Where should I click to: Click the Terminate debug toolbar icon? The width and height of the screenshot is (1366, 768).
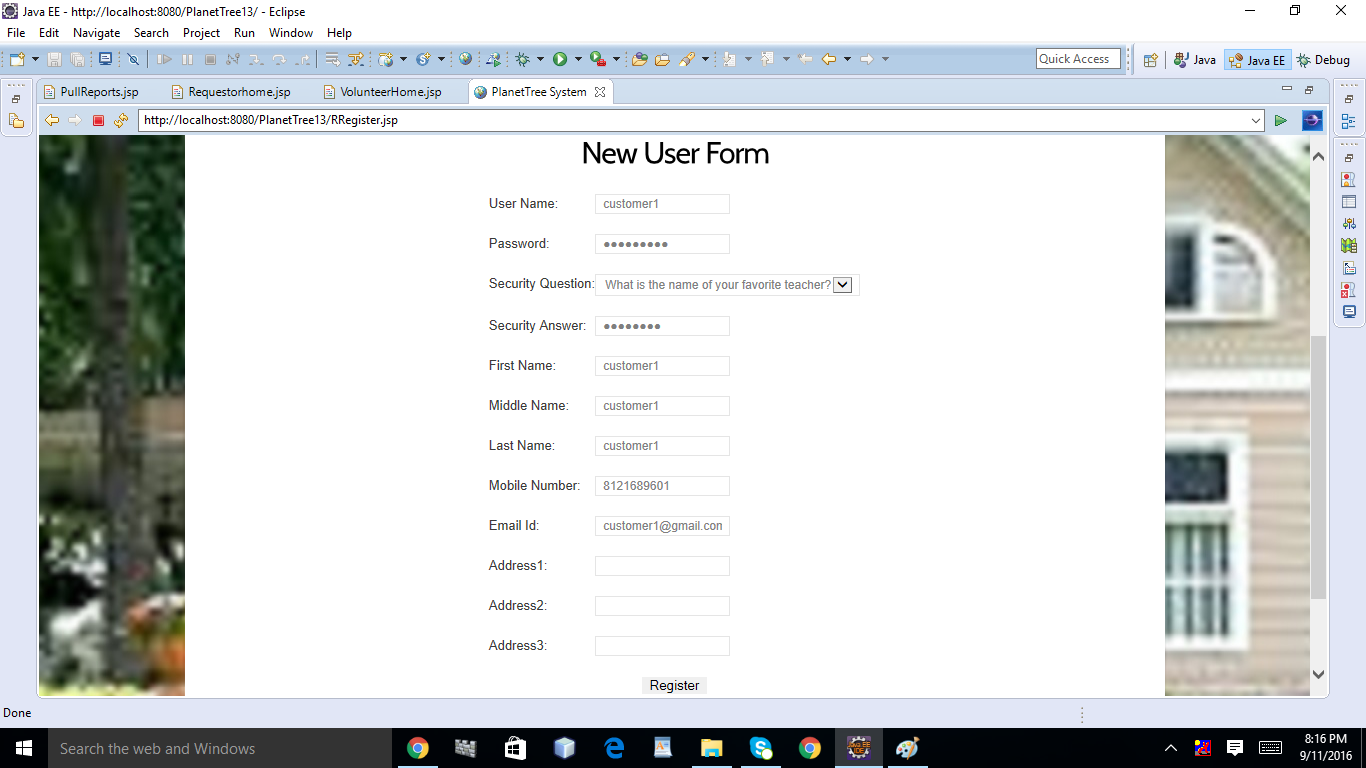(210, 59)
